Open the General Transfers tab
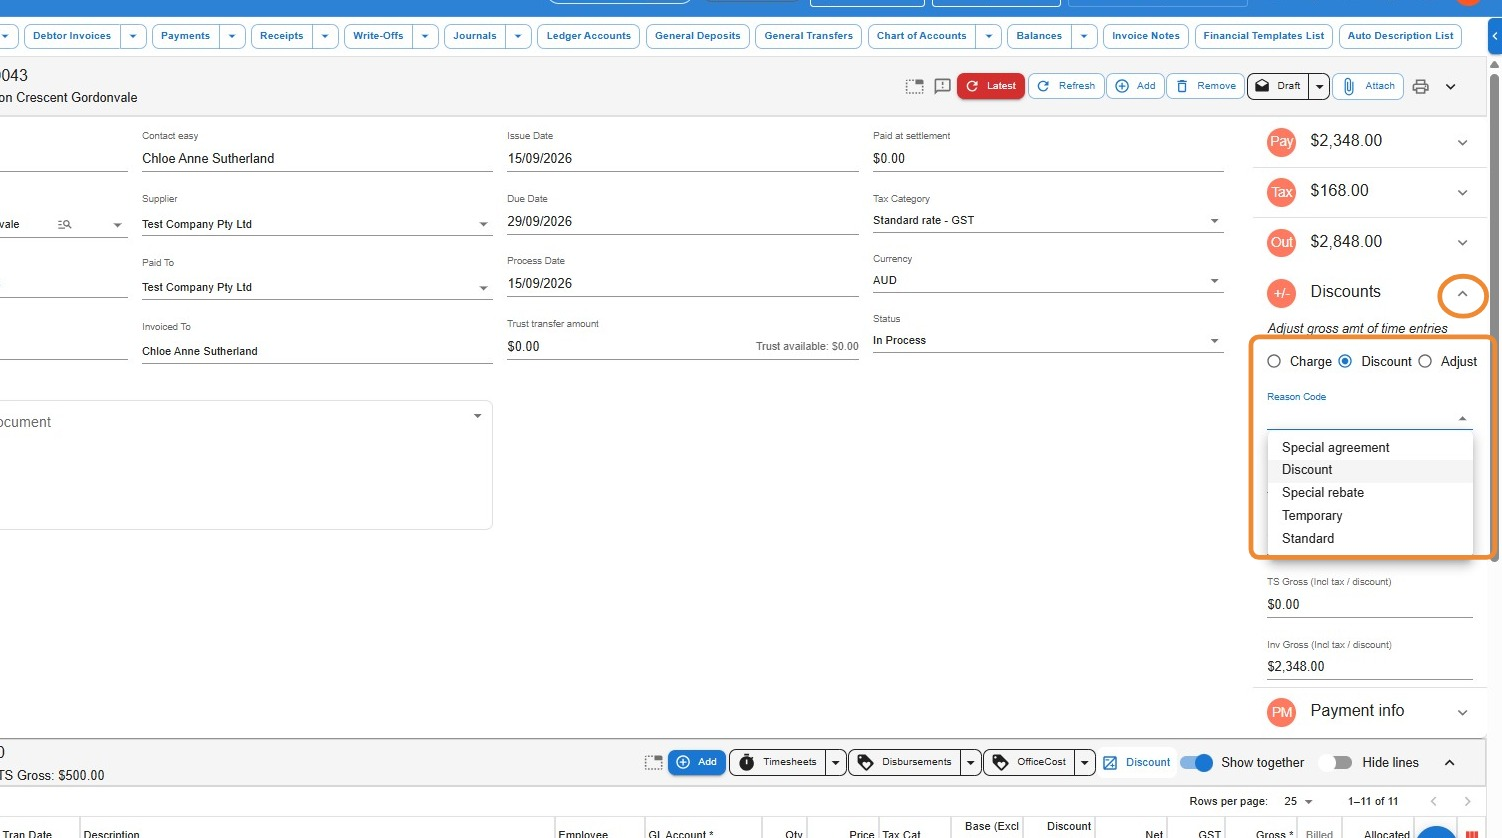Screen dimensions: 1502x838 [808, 36]
